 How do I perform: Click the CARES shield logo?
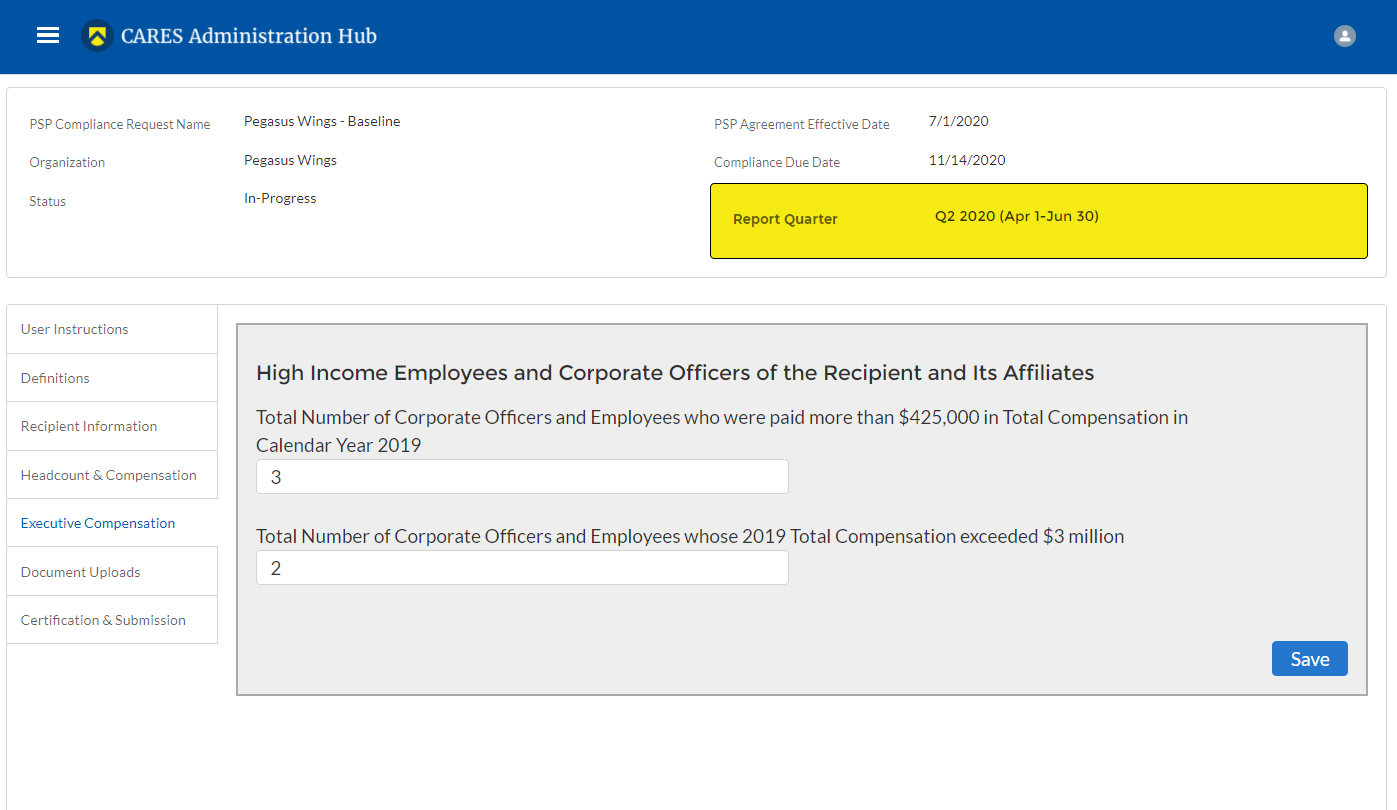[x=97, y=36]
